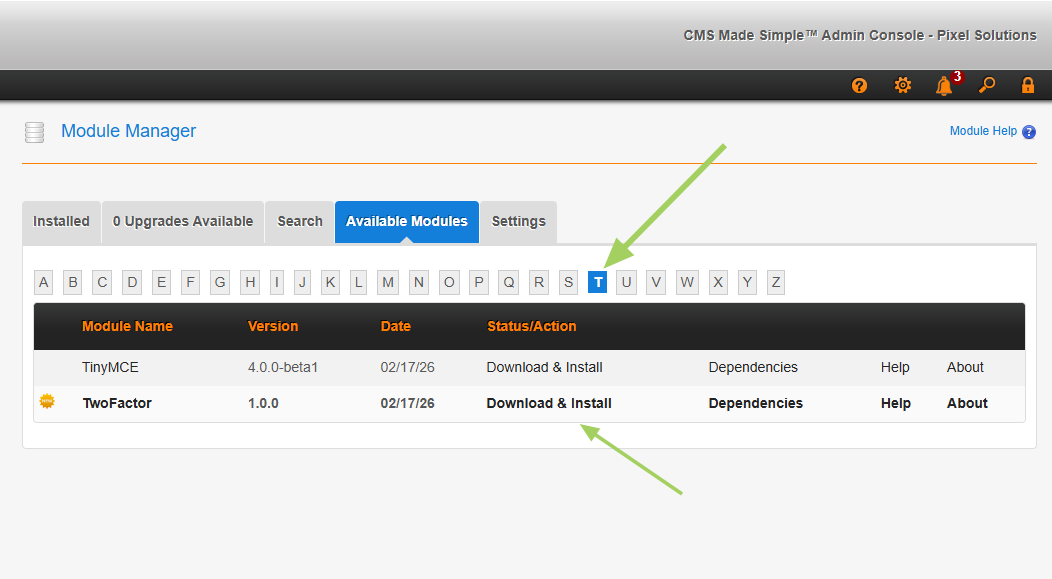Click the search magnifier icon in toolbar
Screen dimensions: 1052x579
tap(987, 86)
